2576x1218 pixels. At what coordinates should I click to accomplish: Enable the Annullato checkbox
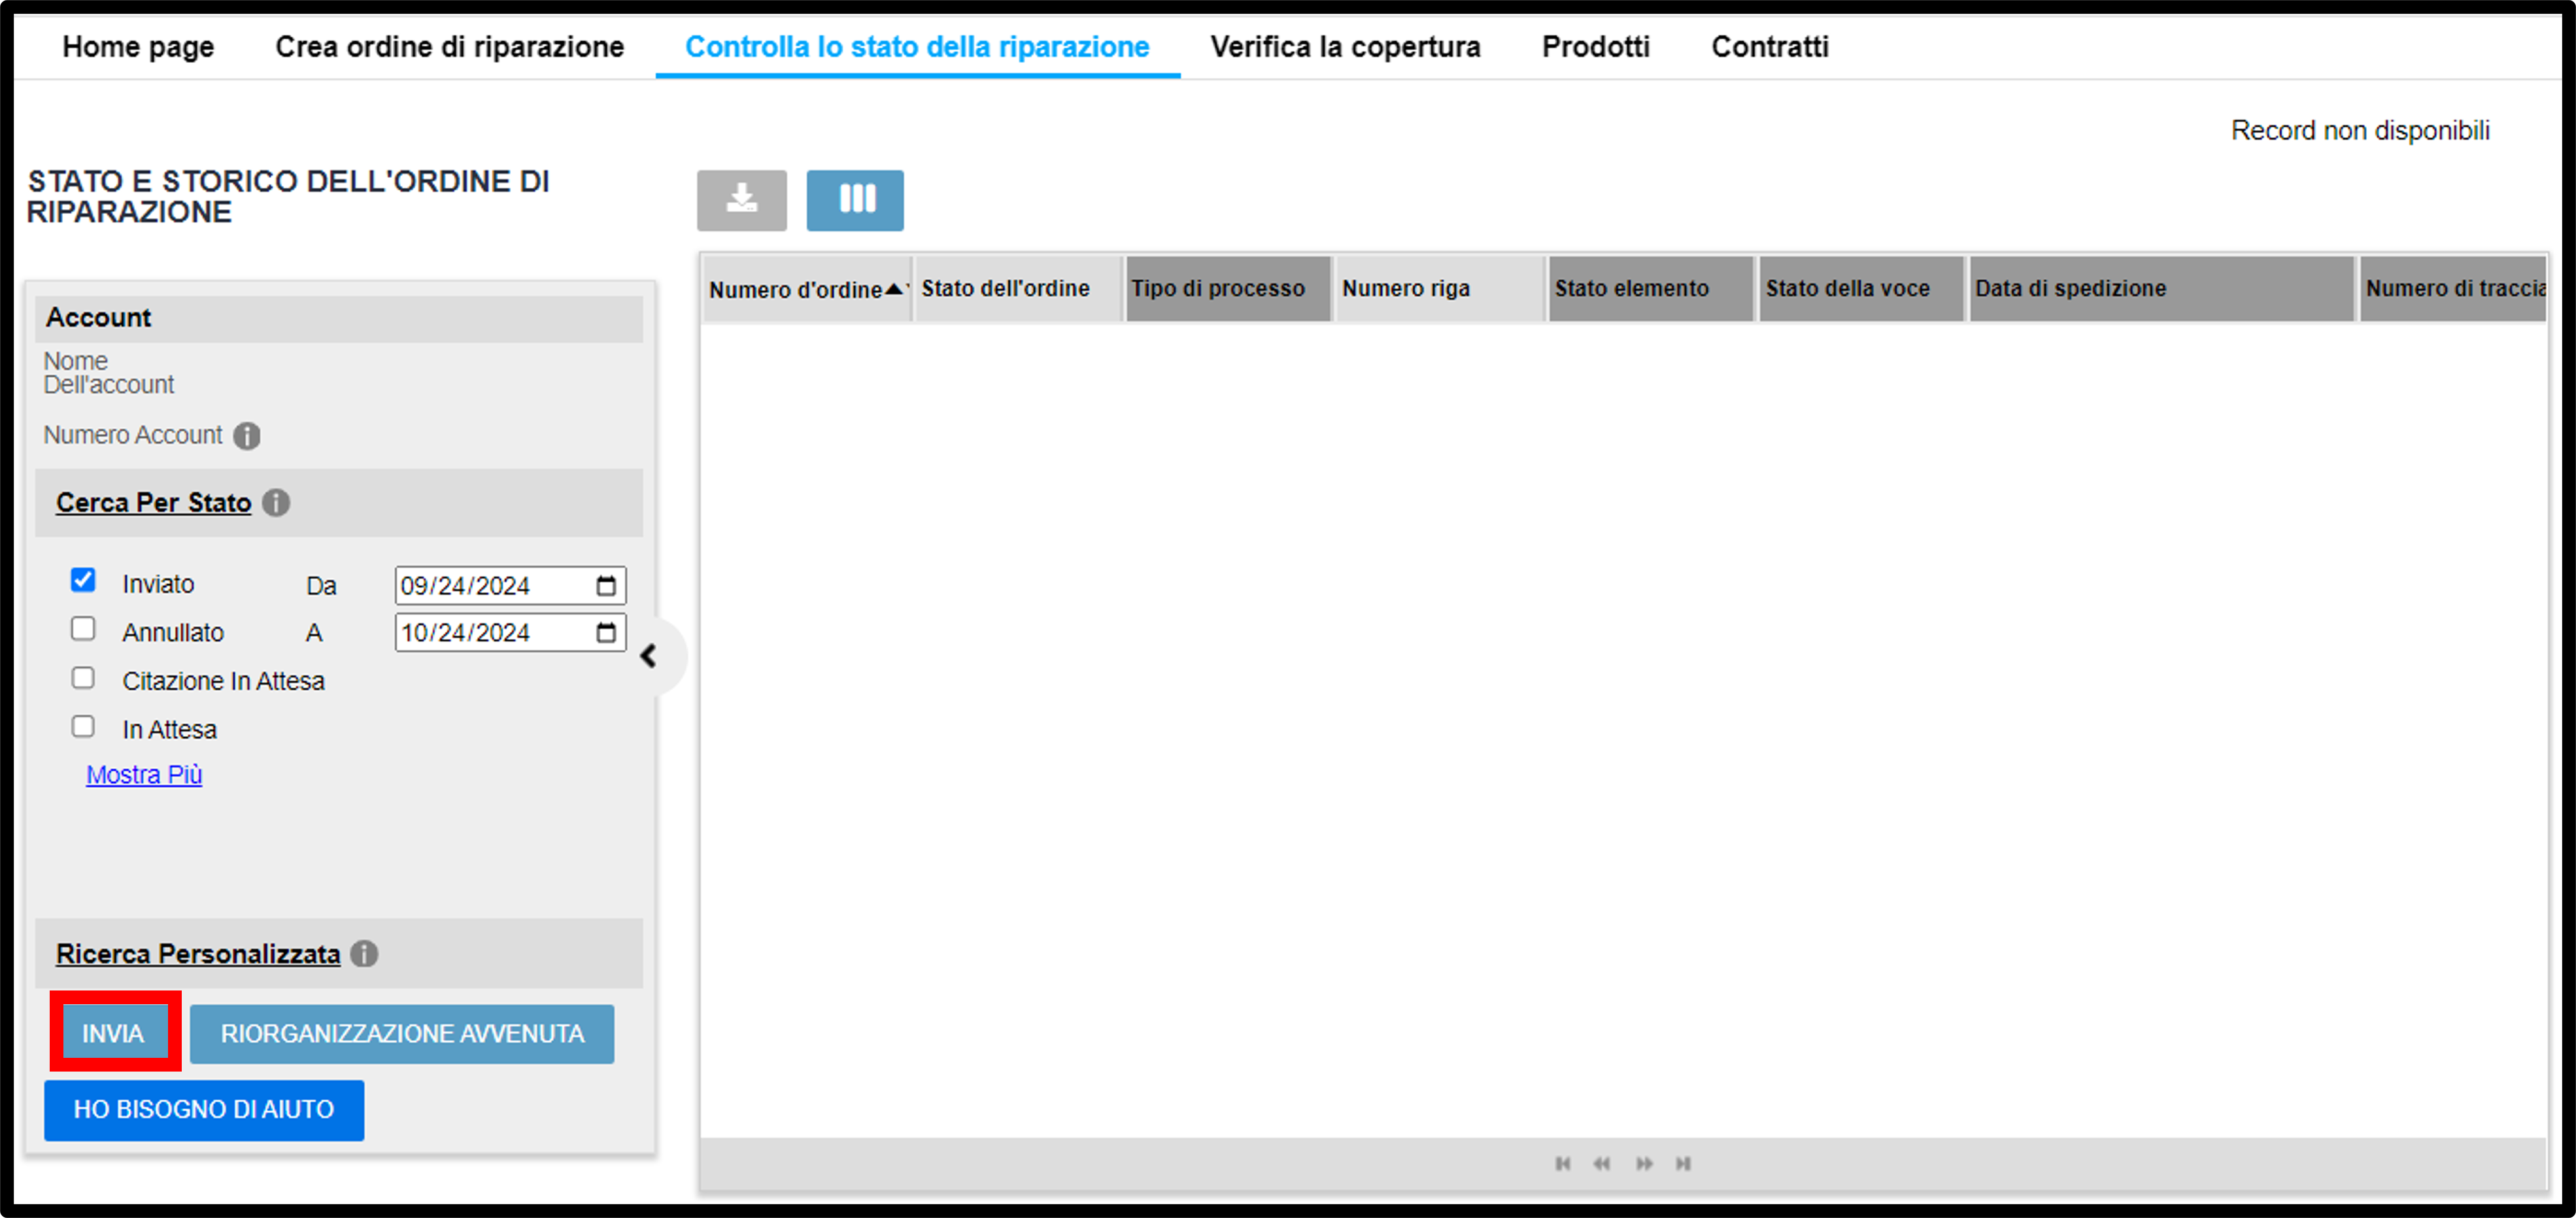83,629
